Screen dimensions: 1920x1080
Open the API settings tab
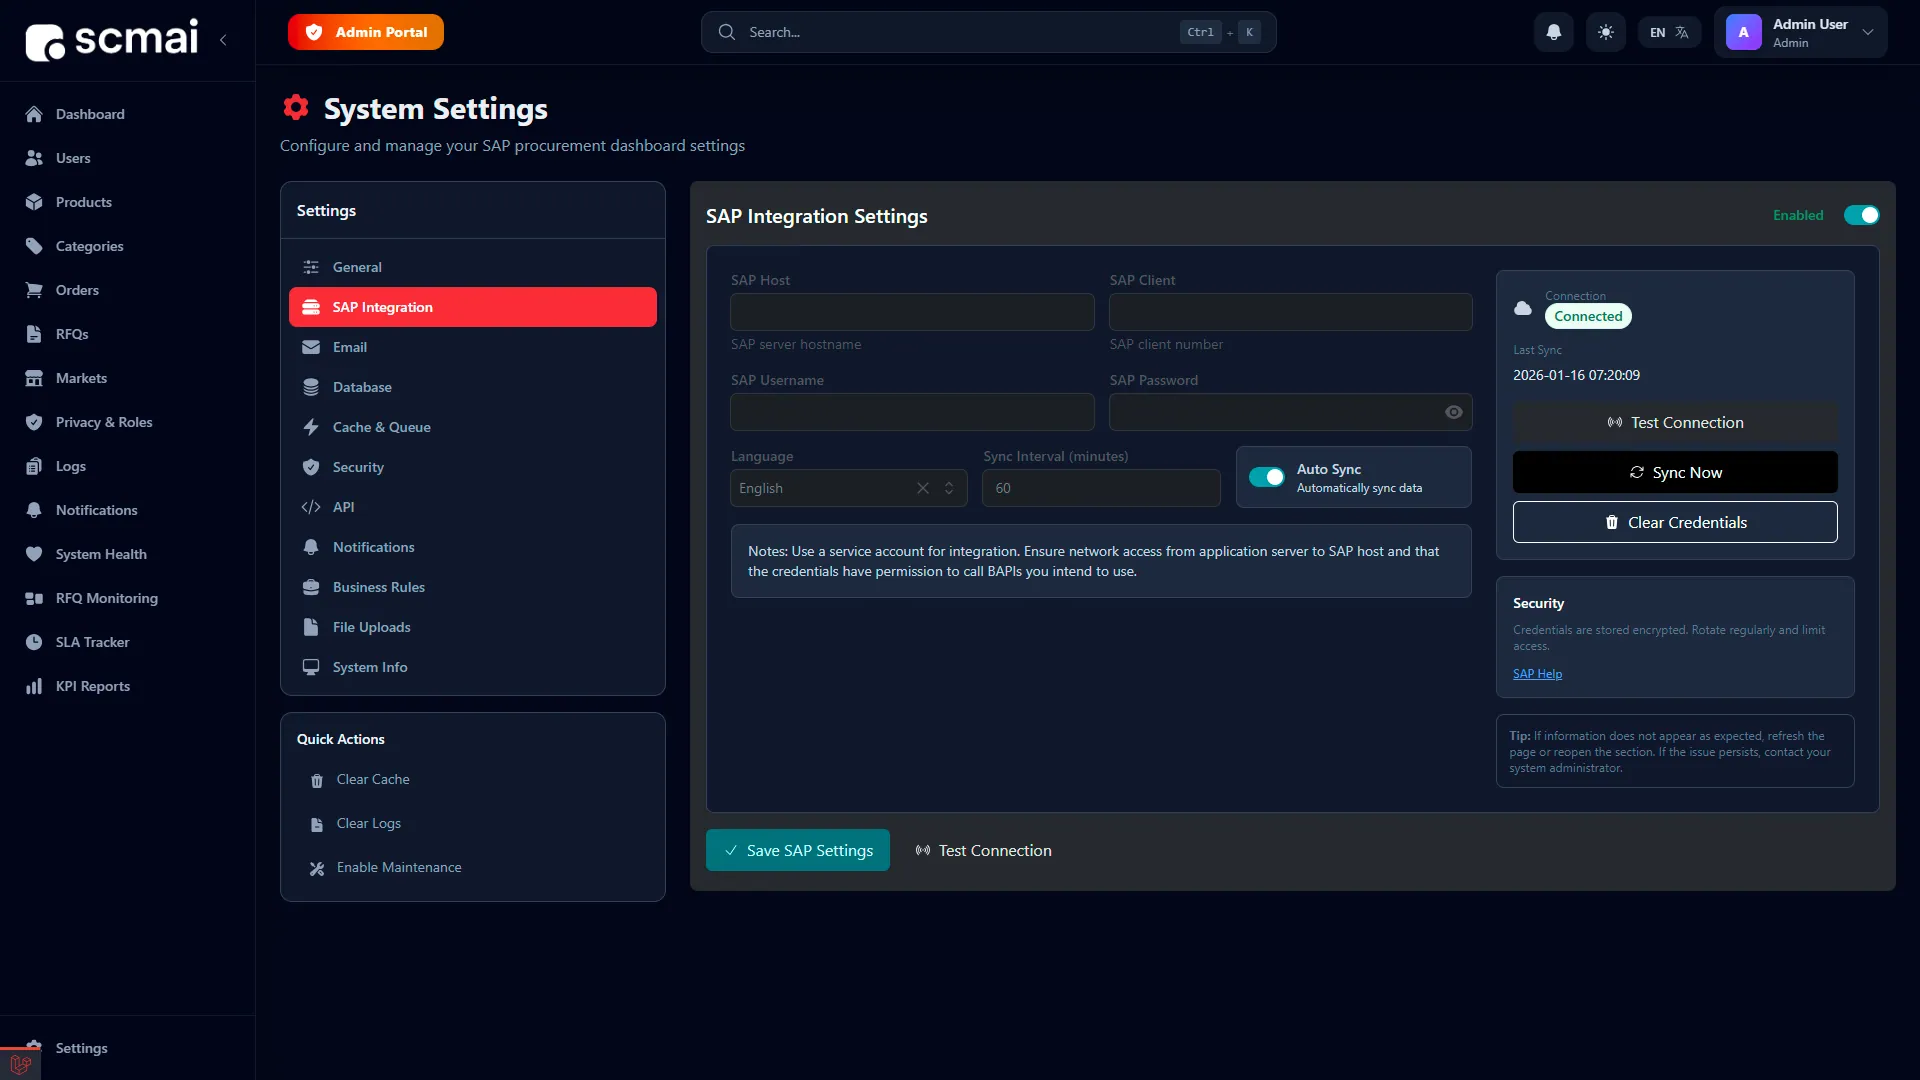click(x=472, y=507)
